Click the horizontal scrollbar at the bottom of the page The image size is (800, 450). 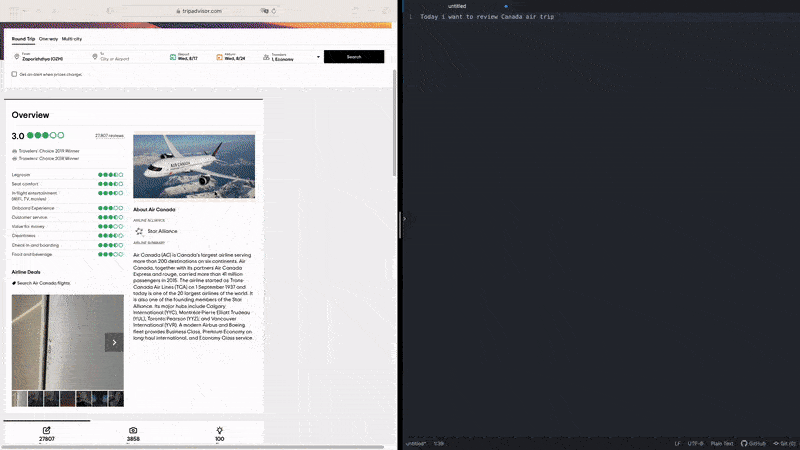click(x=194, y=447)
